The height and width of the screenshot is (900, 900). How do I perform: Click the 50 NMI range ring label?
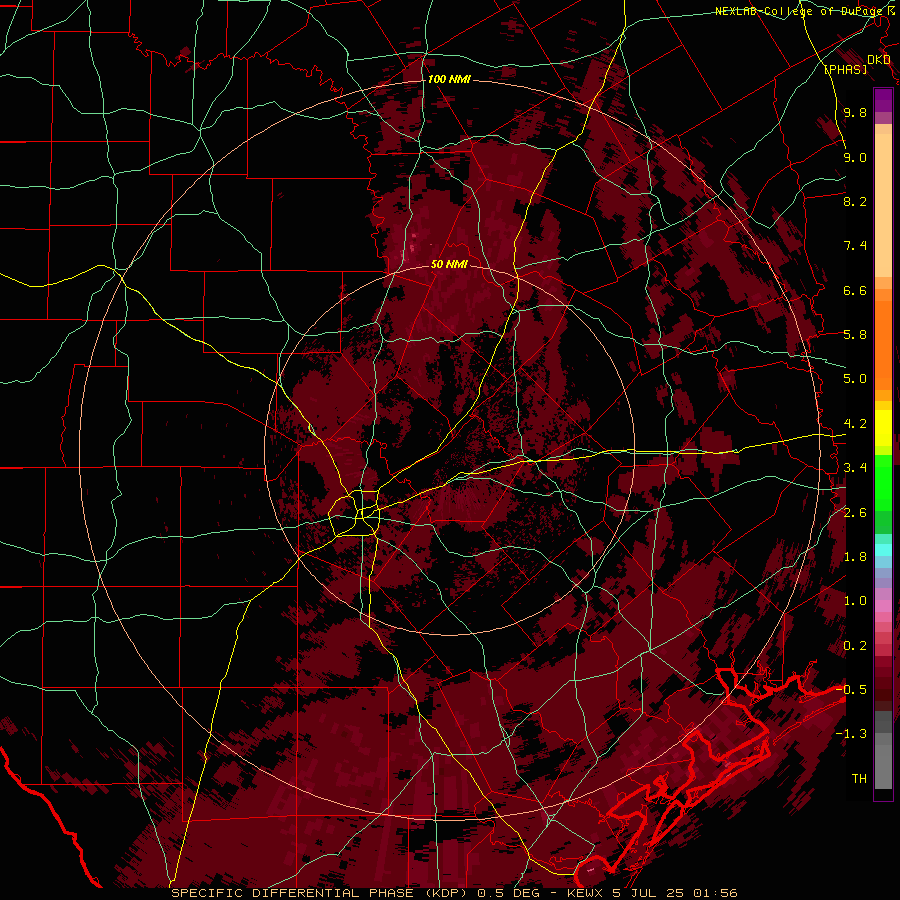449,265
